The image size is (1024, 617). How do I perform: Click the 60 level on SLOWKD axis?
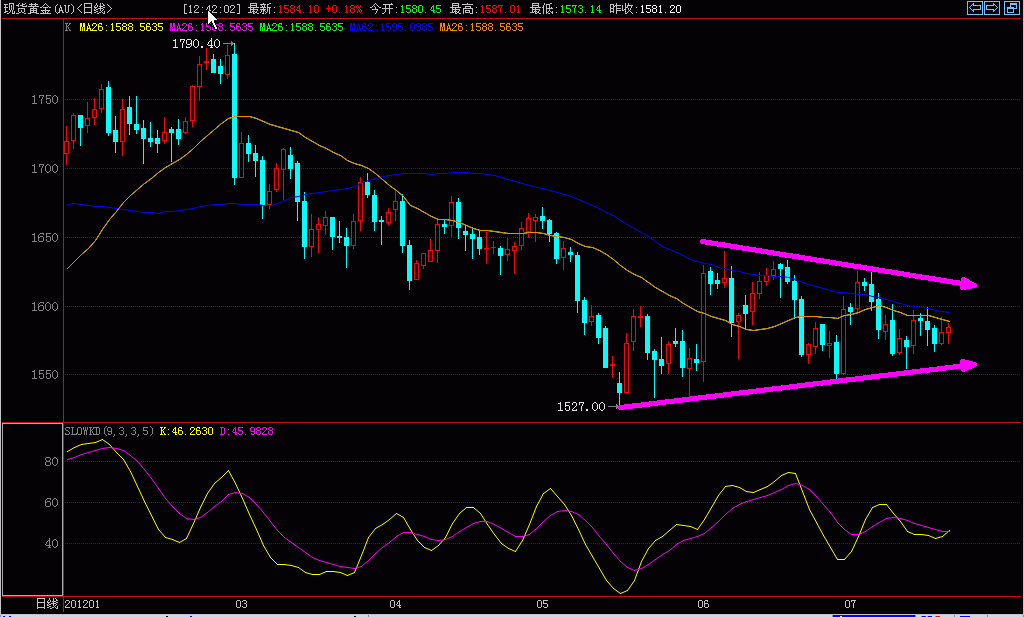[x=52, y=503]
